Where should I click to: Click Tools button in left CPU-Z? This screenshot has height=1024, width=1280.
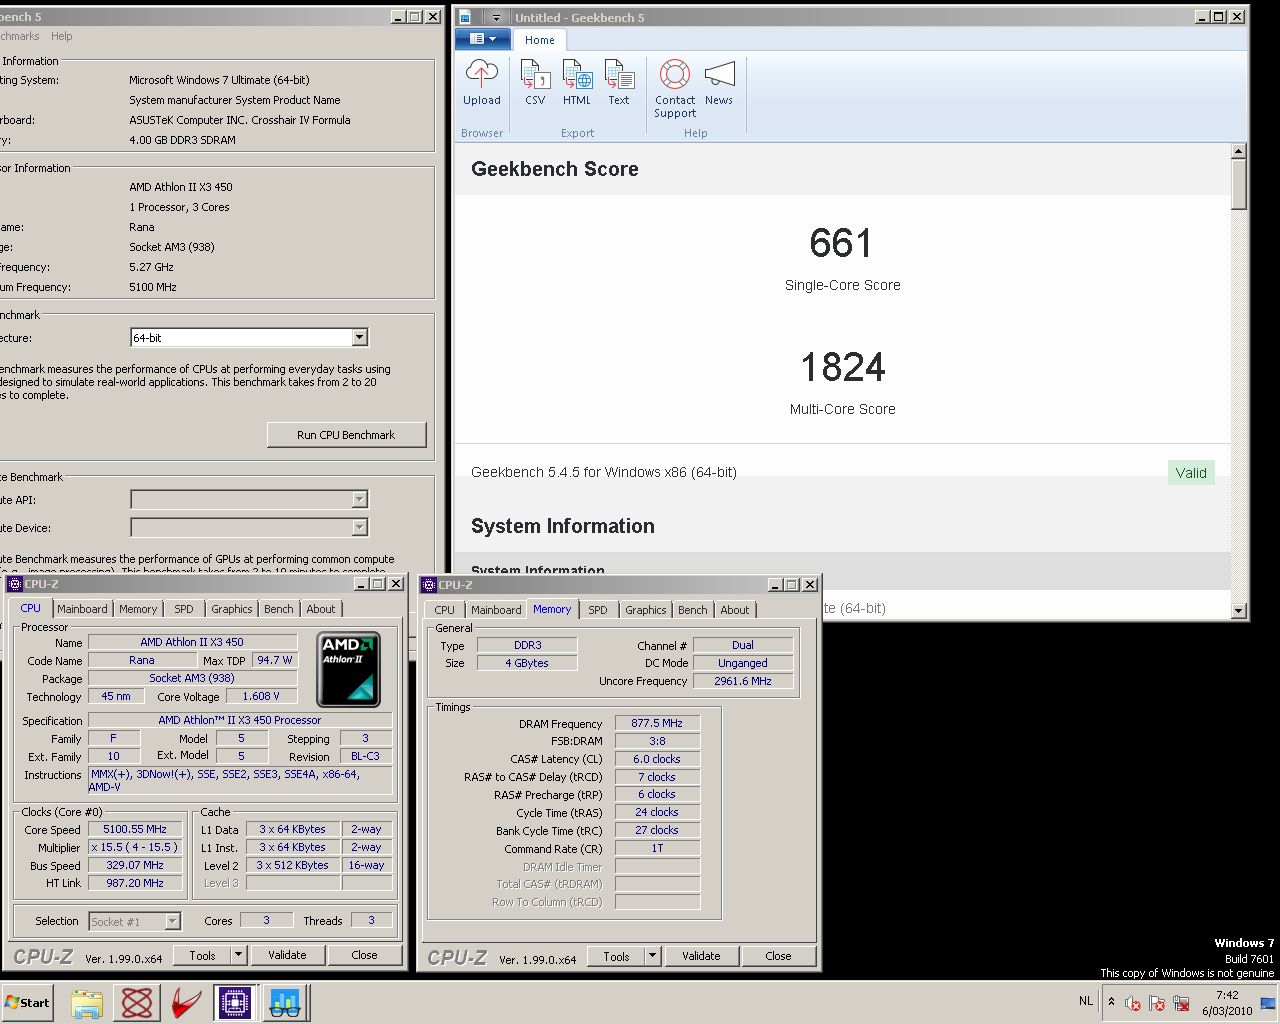pyautogui.click(x=202, y=955)
